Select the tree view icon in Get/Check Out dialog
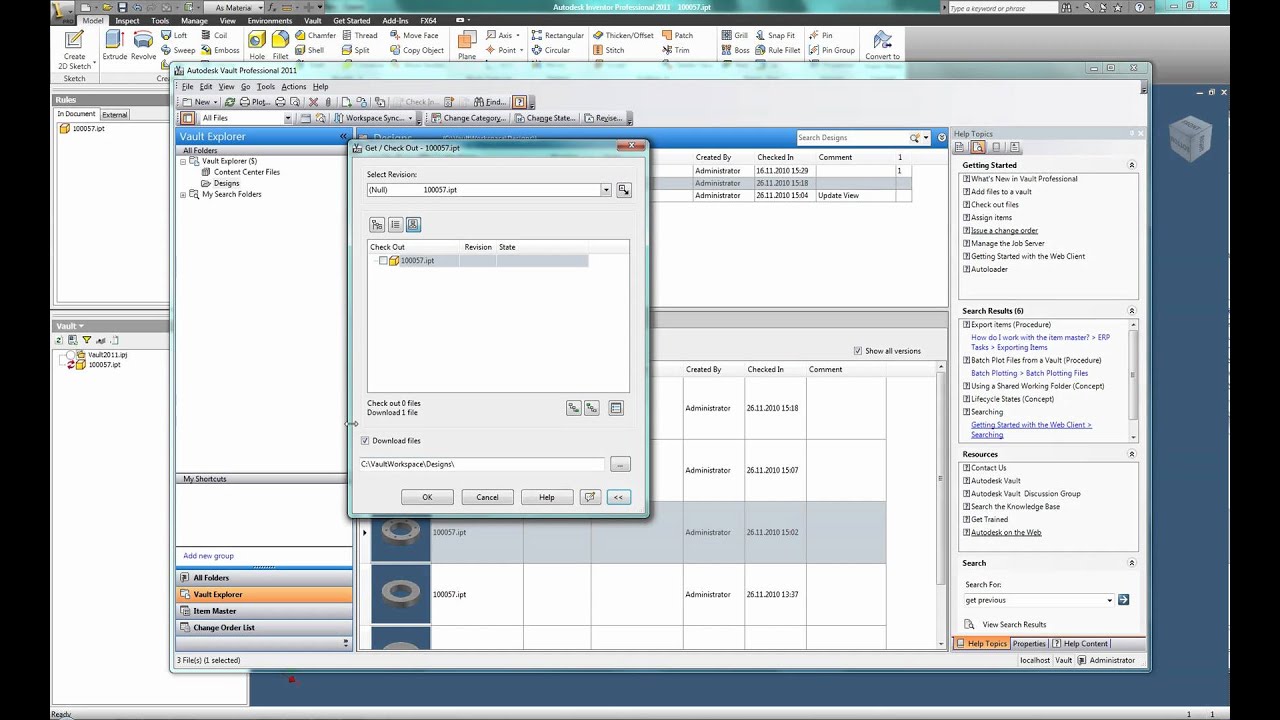The height and width of the screenshot is (720, 1280). pyautogui.click(x=377, y=225)
